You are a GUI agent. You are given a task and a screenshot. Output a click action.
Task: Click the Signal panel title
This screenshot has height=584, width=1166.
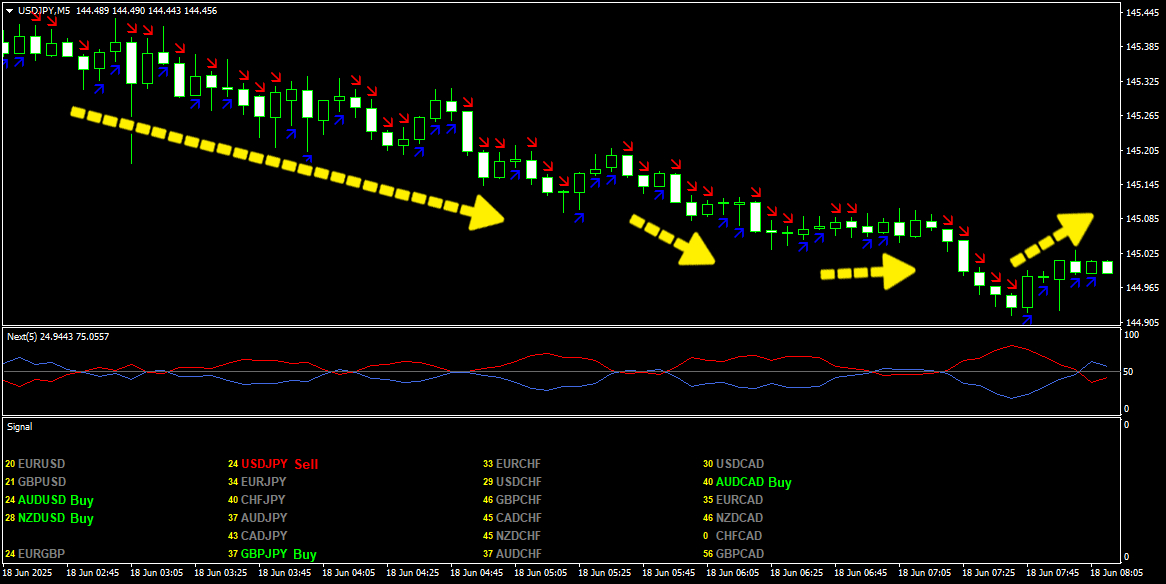pos(20,426)
